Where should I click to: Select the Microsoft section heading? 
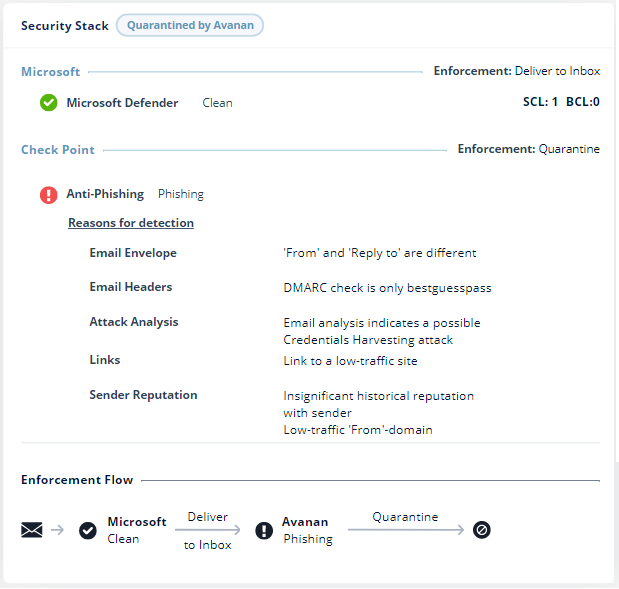[51, 71]
